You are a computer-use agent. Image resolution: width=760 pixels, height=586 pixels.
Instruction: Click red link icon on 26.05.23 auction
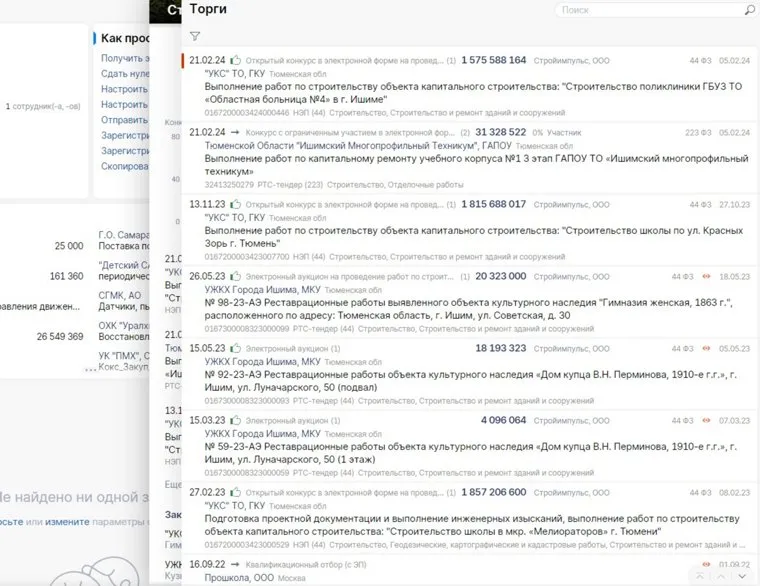point(706,276)
